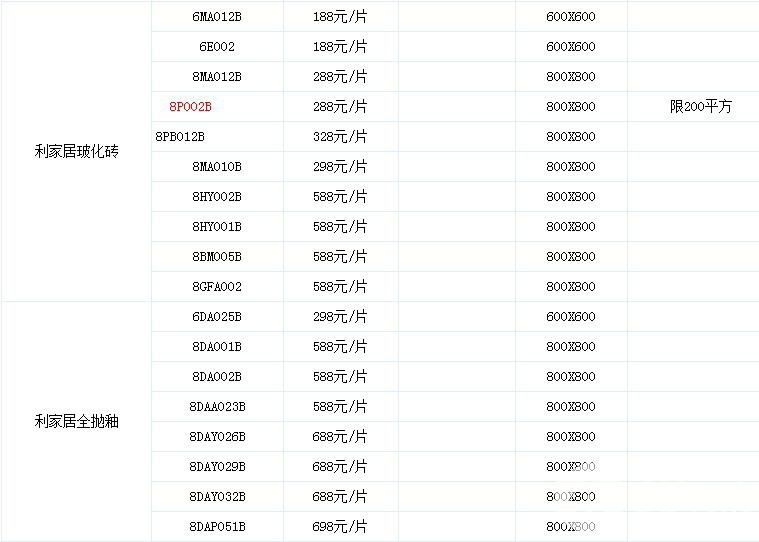The image size is (759, 542).
Task: Click product code 8DAY032B
Action: (x=217, y=497)
